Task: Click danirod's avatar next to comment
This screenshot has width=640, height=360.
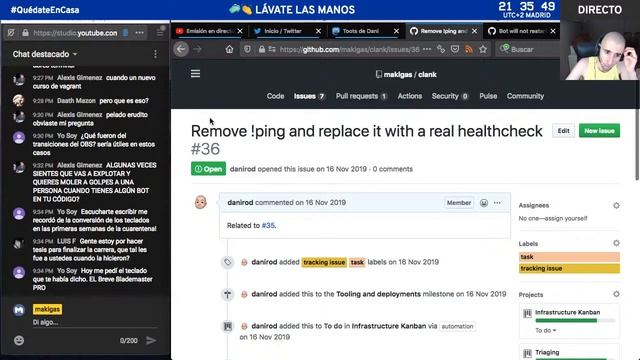Action: click(200, 202)
